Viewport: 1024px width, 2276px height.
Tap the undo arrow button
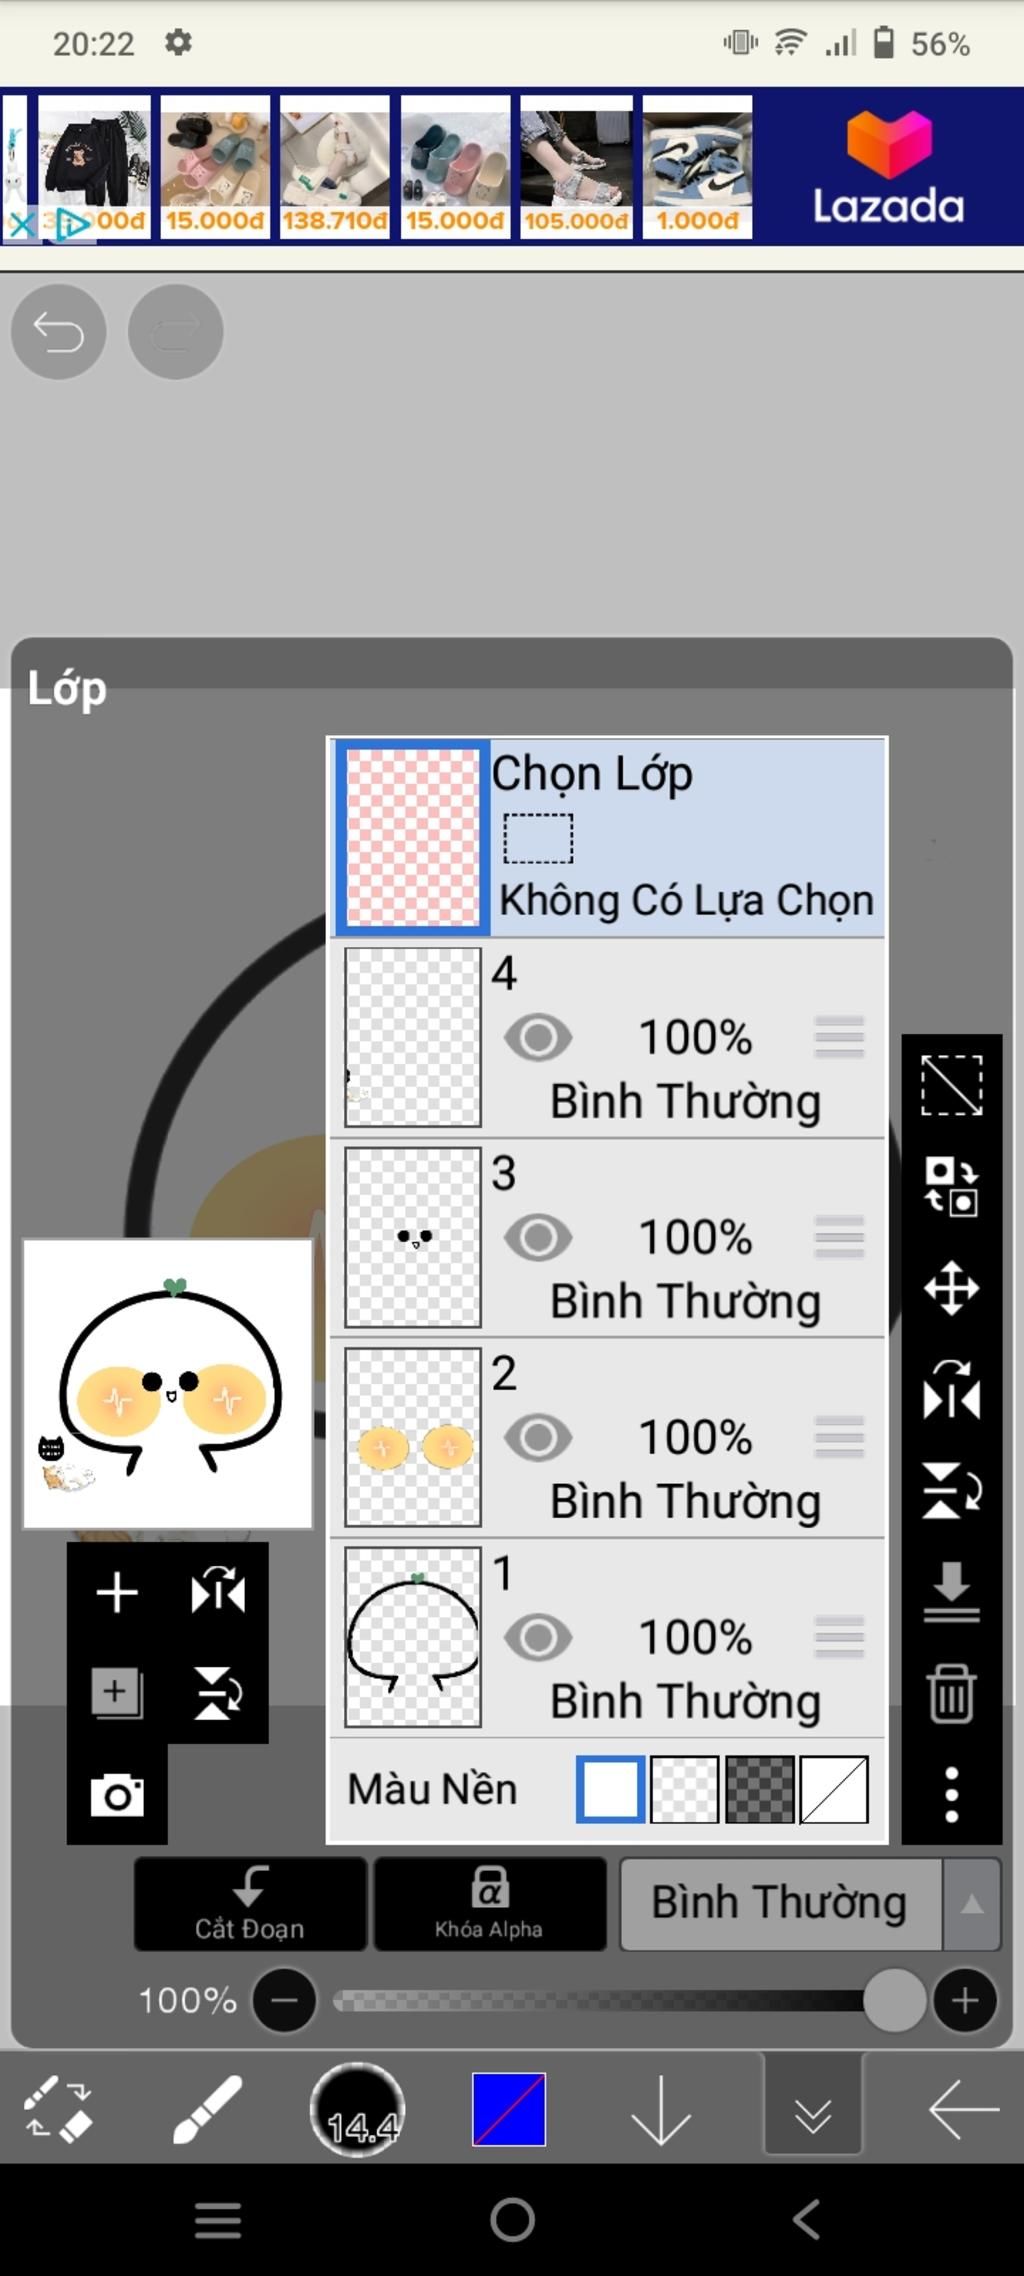point(59,332)
